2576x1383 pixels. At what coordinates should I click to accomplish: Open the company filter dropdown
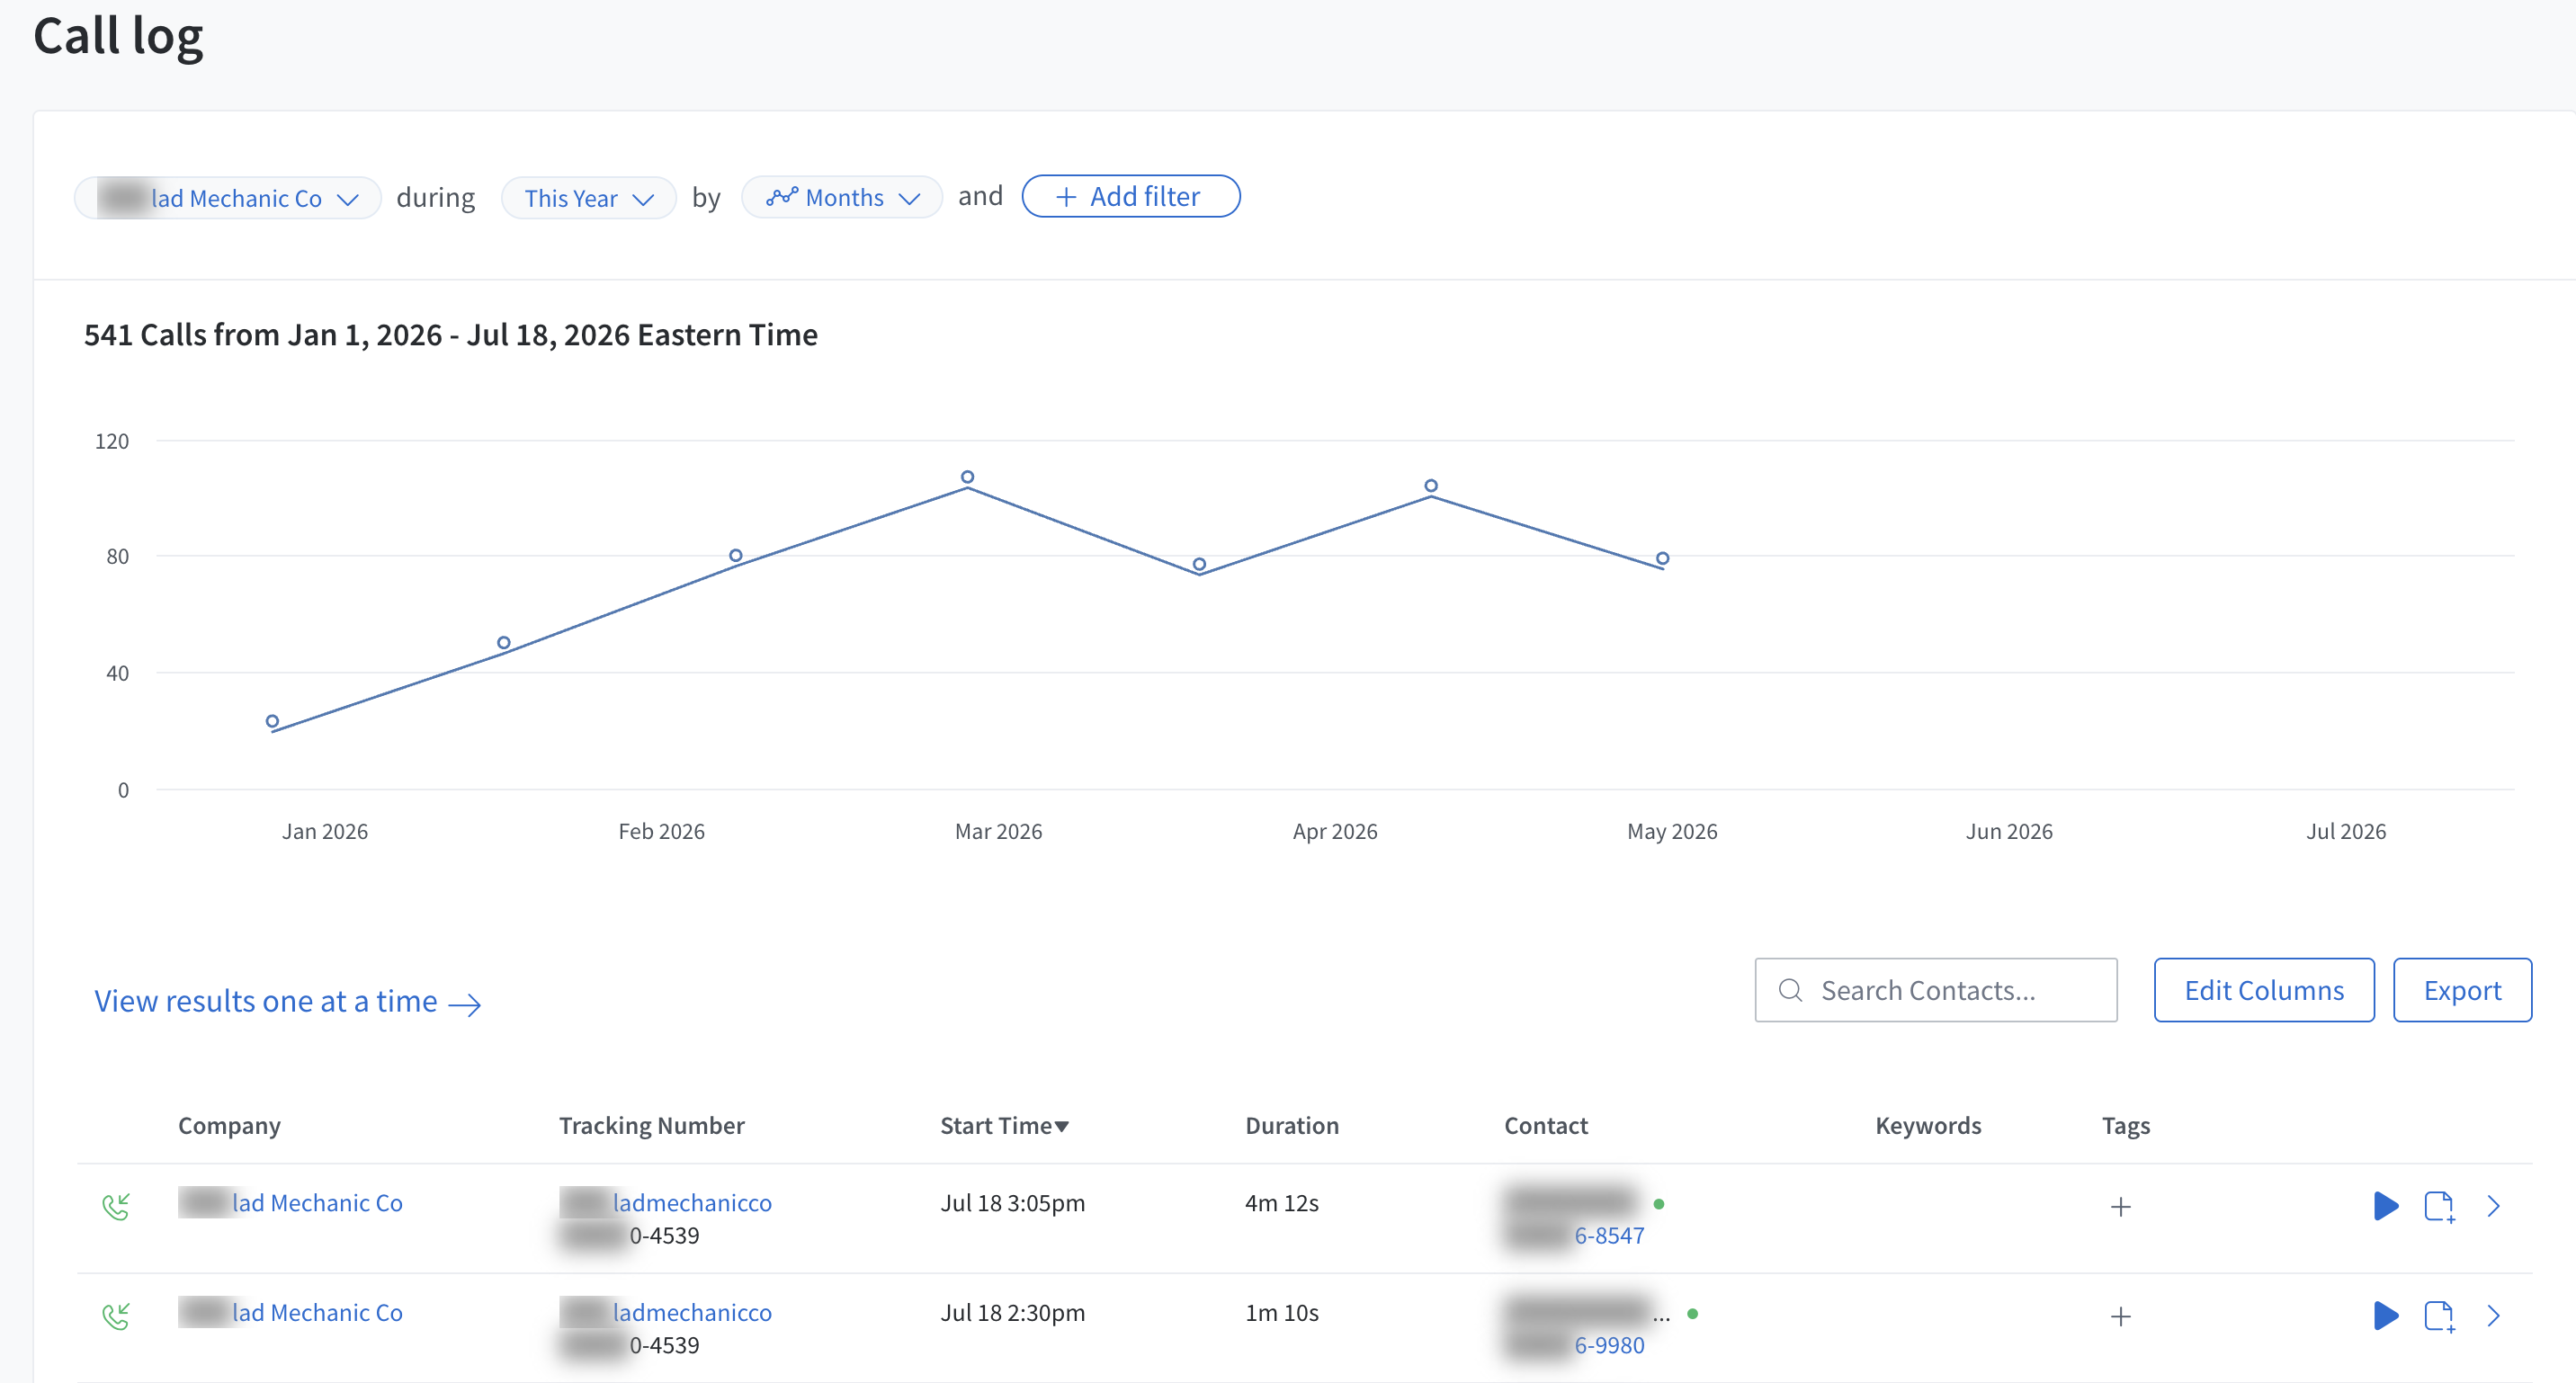point(228,198)
